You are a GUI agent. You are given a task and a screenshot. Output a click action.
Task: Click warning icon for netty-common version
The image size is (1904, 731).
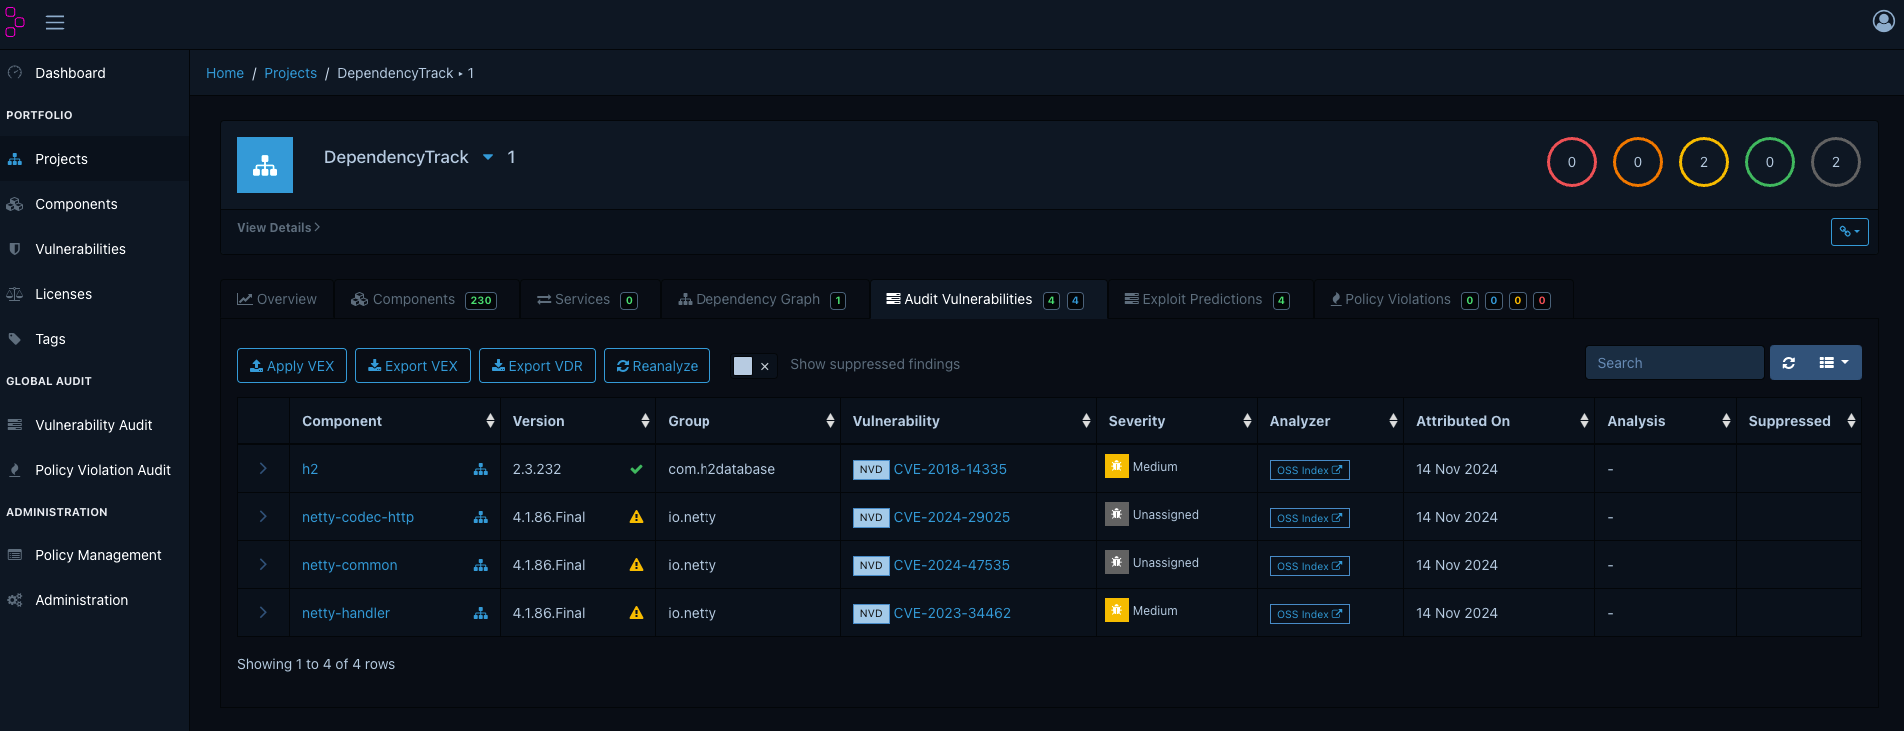(636, 565)
